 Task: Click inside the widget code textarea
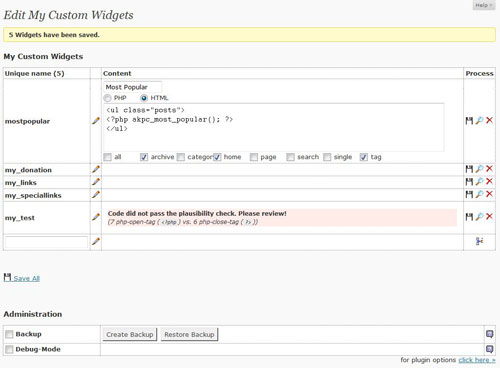coord(274,127)
